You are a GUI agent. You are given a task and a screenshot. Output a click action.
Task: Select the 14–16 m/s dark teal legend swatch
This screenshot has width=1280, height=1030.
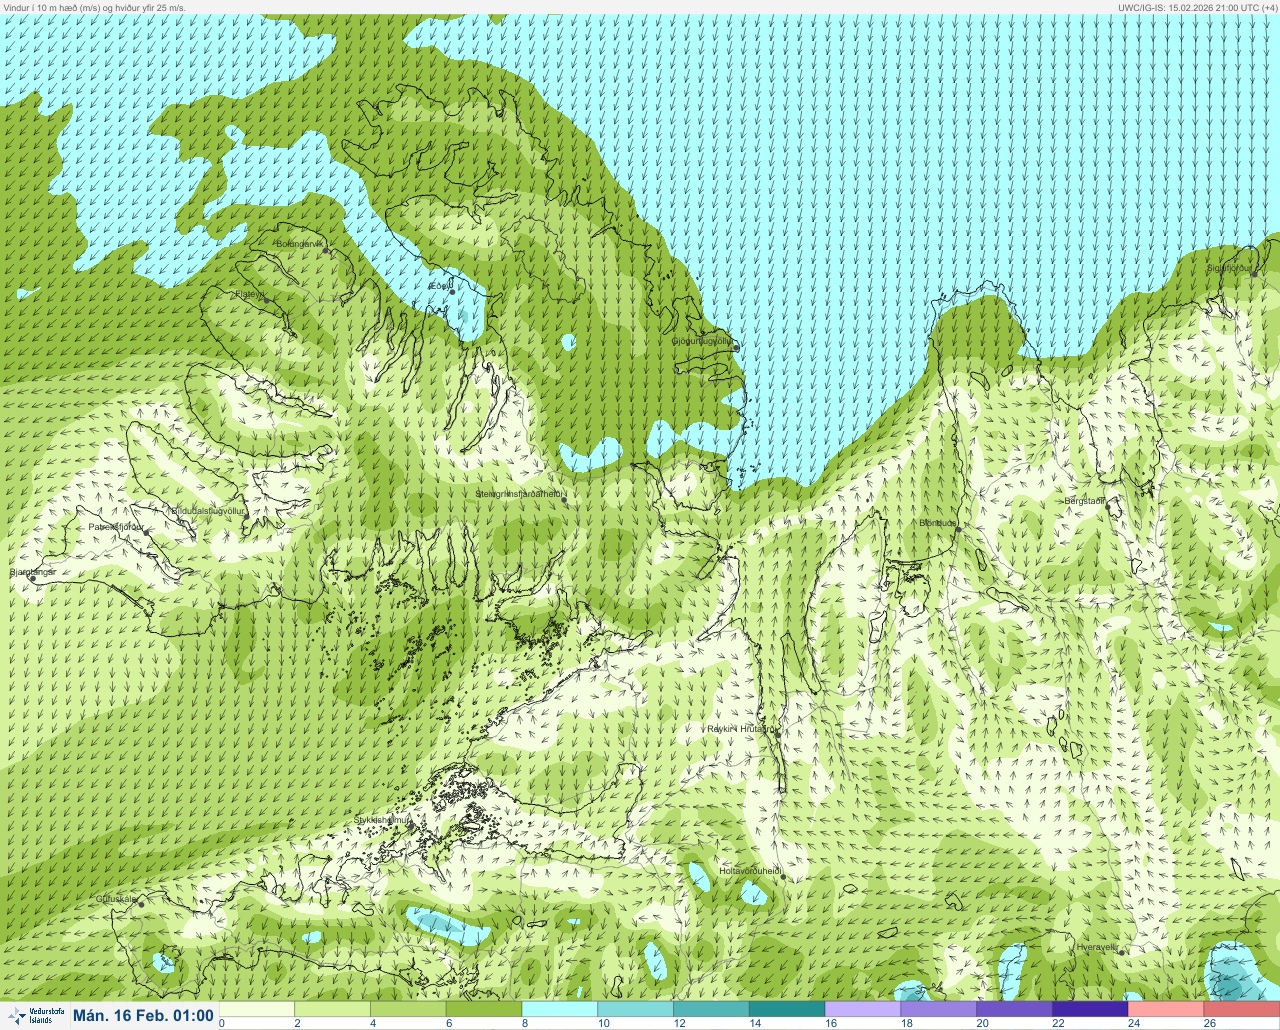tap(788, 1009)
